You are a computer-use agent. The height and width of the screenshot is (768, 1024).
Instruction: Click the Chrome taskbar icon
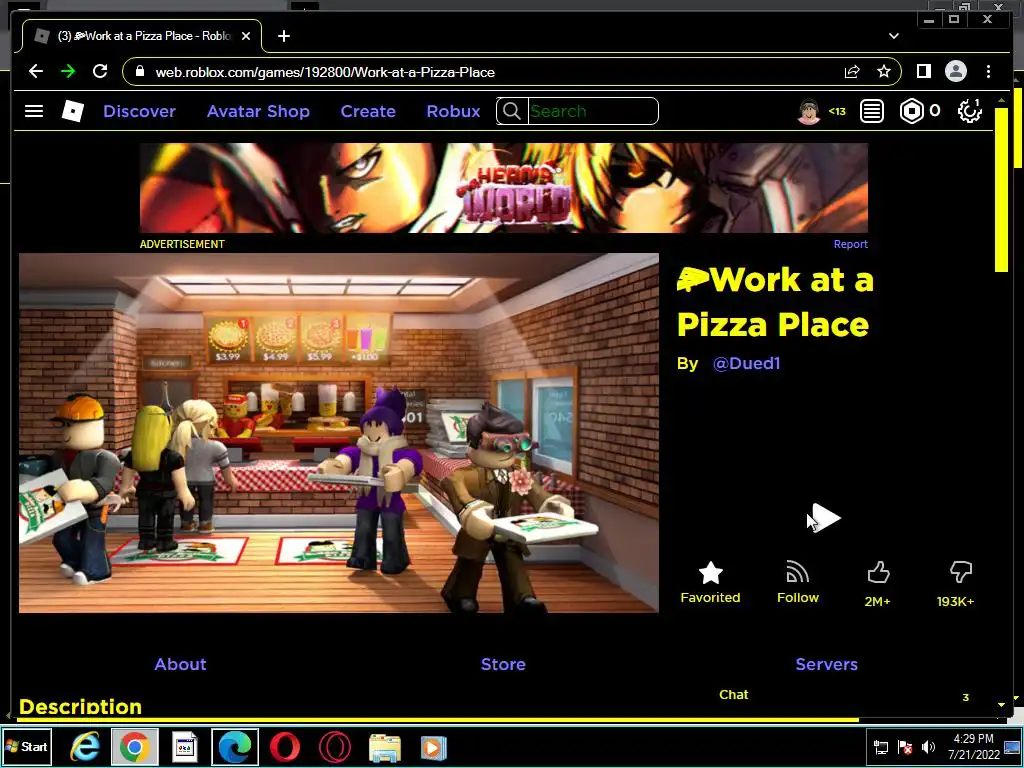coord(134,747)
